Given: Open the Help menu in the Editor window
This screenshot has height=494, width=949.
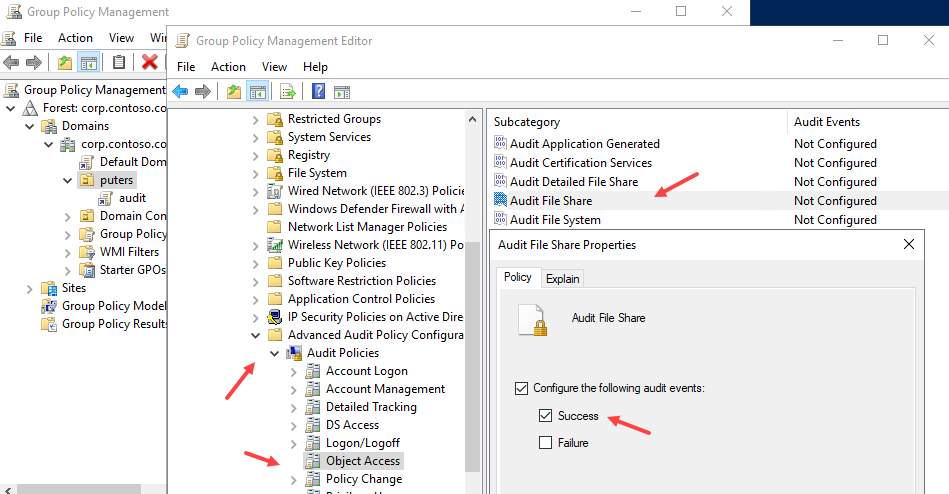Looking at the screenshot, I should 315,67.
